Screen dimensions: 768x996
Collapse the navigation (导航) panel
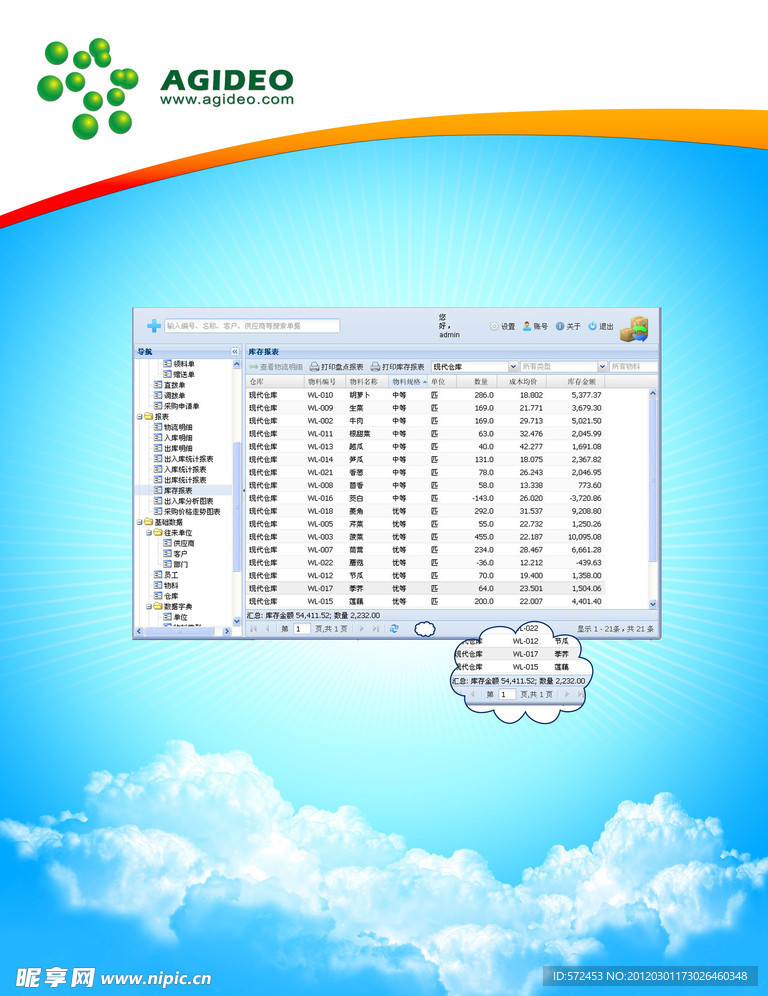(x=236, y=352)
